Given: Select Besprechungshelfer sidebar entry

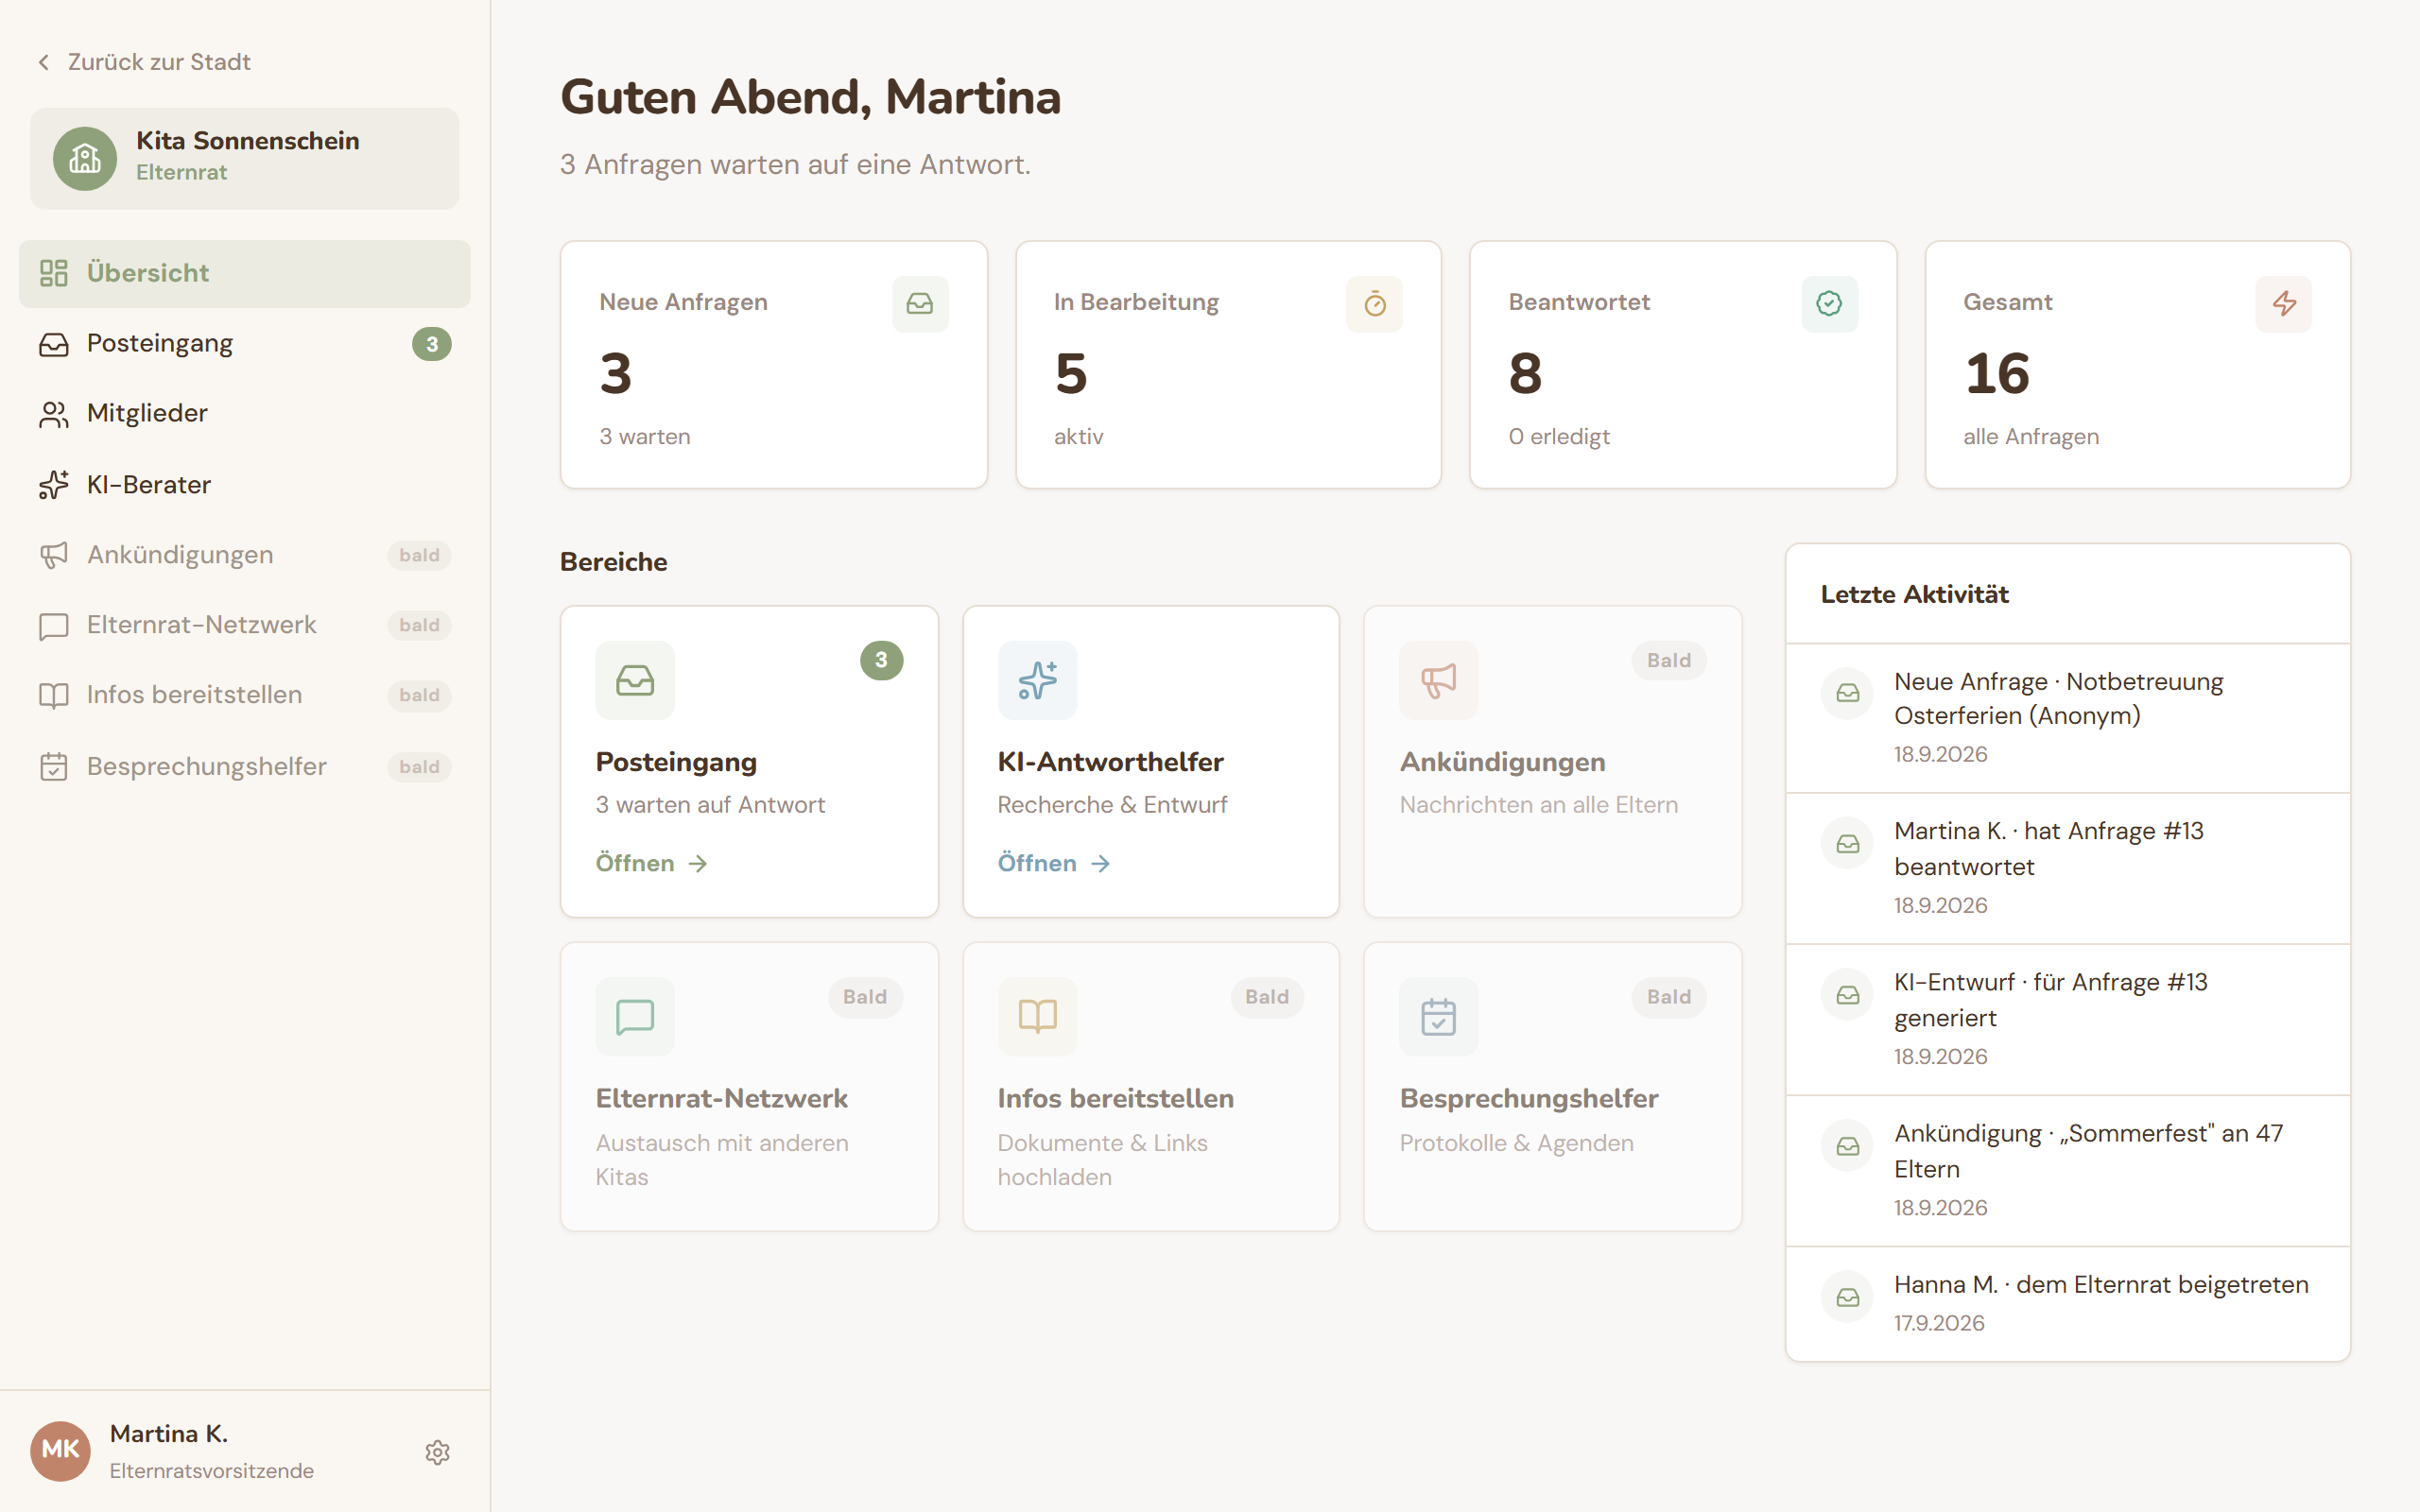Looking at the screenshot, I should pyautogui.click(x=245, y=767).
